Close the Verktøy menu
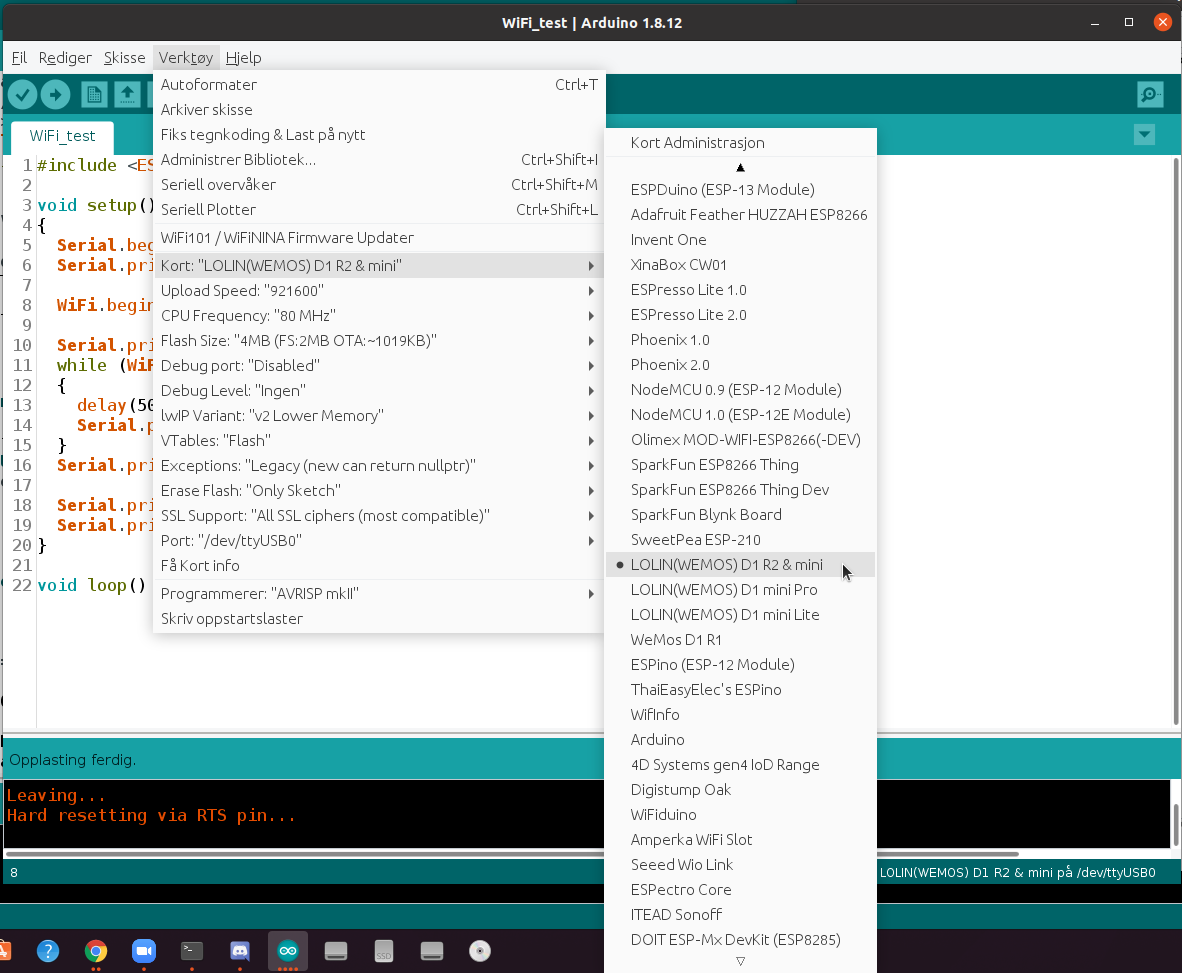 click(185, 58)
